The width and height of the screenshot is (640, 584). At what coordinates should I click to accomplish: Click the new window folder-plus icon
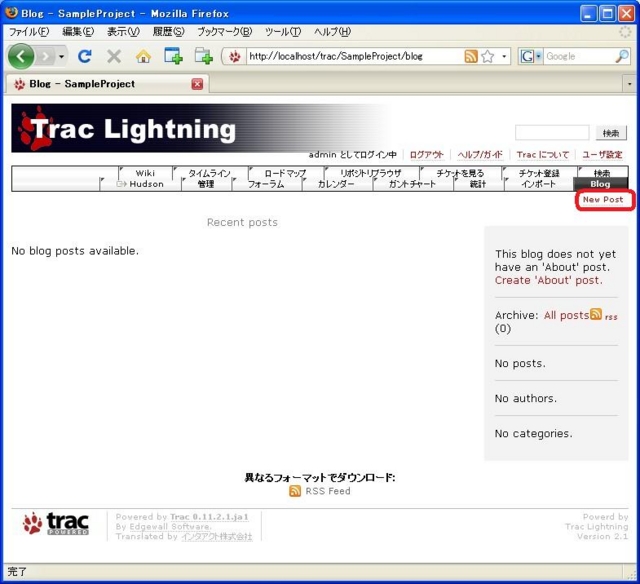tap(203, 56)
